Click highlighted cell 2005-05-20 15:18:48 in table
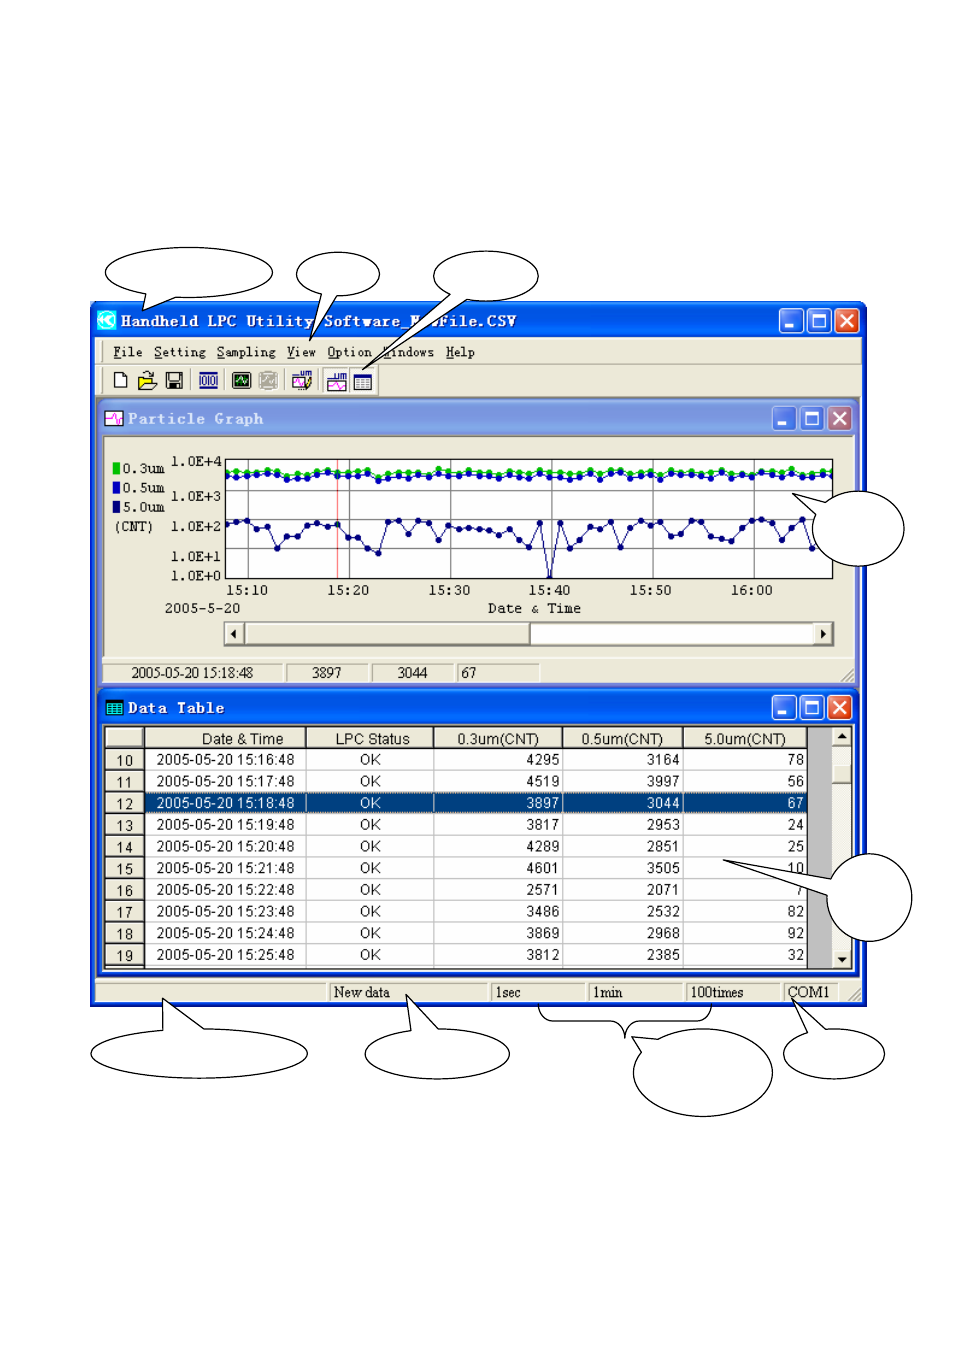The image size is (954, 1350). pyautogui.click(x=225, y=803)
